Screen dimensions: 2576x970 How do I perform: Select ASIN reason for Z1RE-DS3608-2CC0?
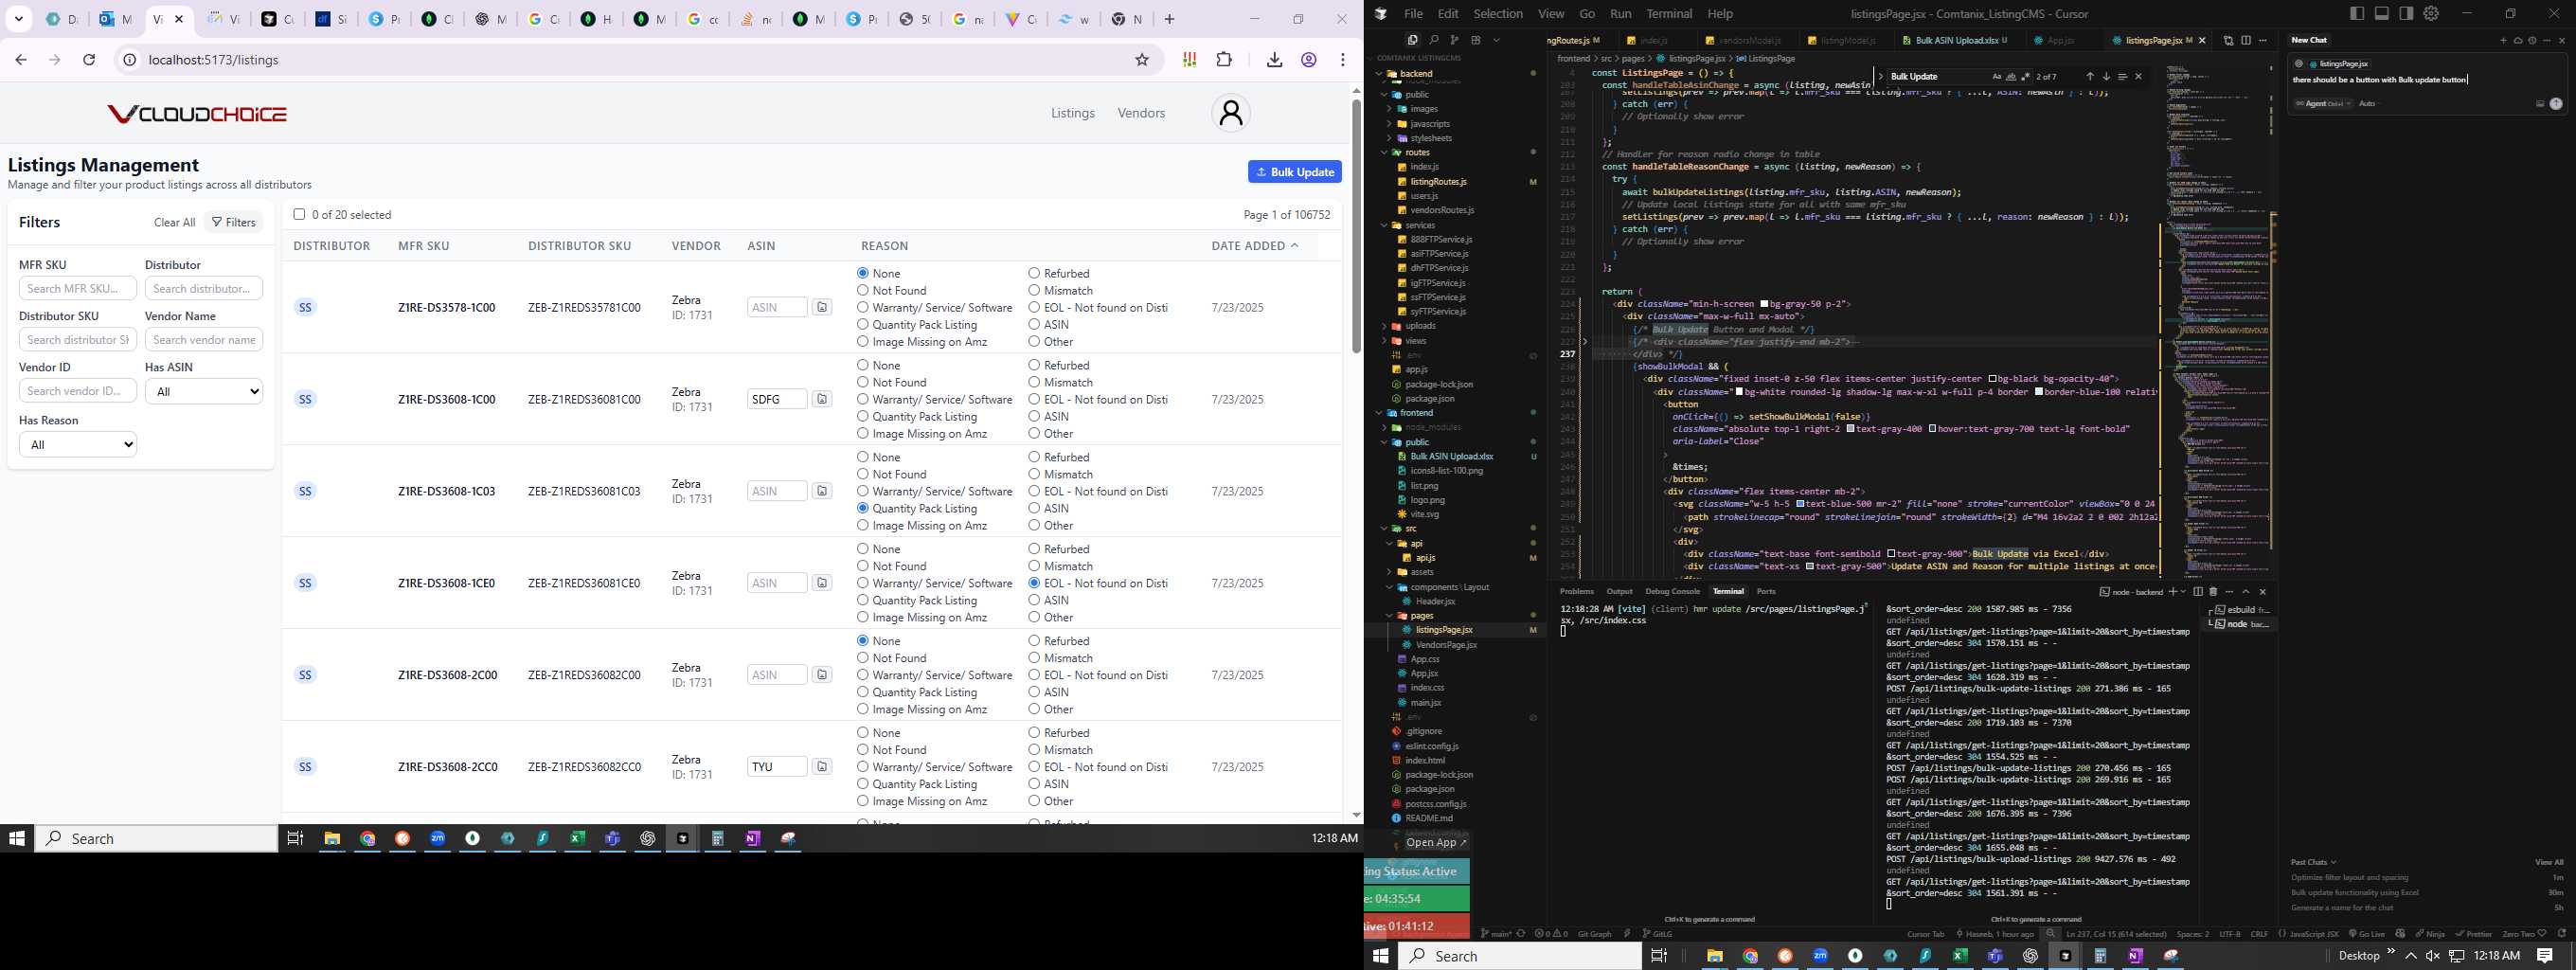click(1034, 784)
